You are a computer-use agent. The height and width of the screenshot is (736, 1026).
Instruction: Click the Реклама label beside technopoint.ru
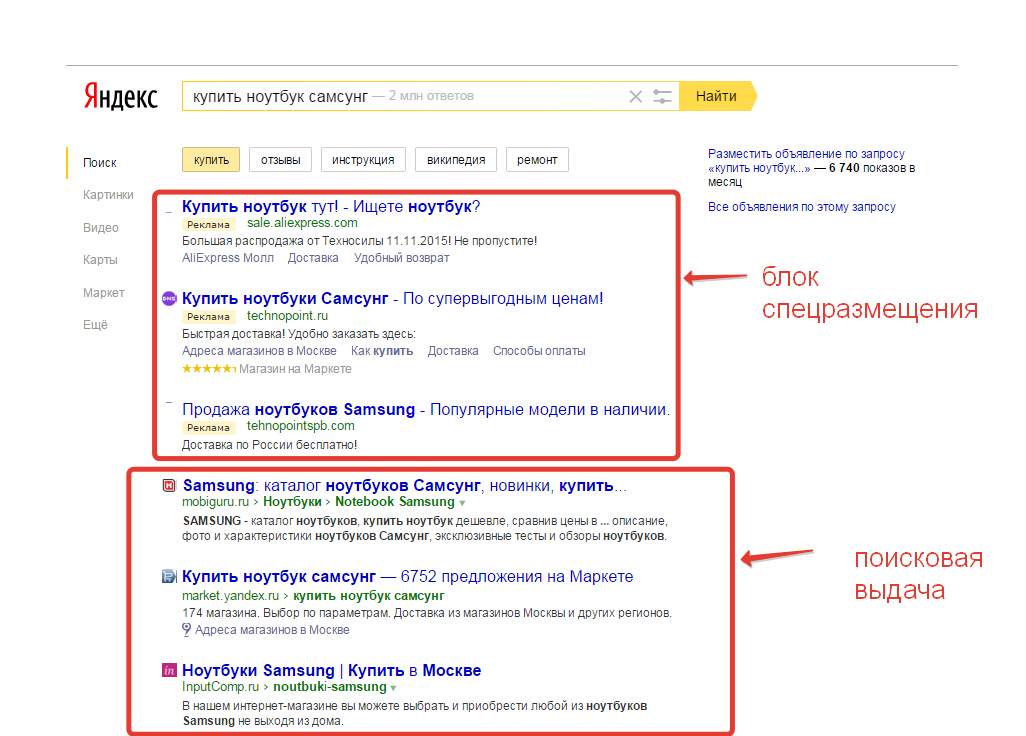click(208, 317)
